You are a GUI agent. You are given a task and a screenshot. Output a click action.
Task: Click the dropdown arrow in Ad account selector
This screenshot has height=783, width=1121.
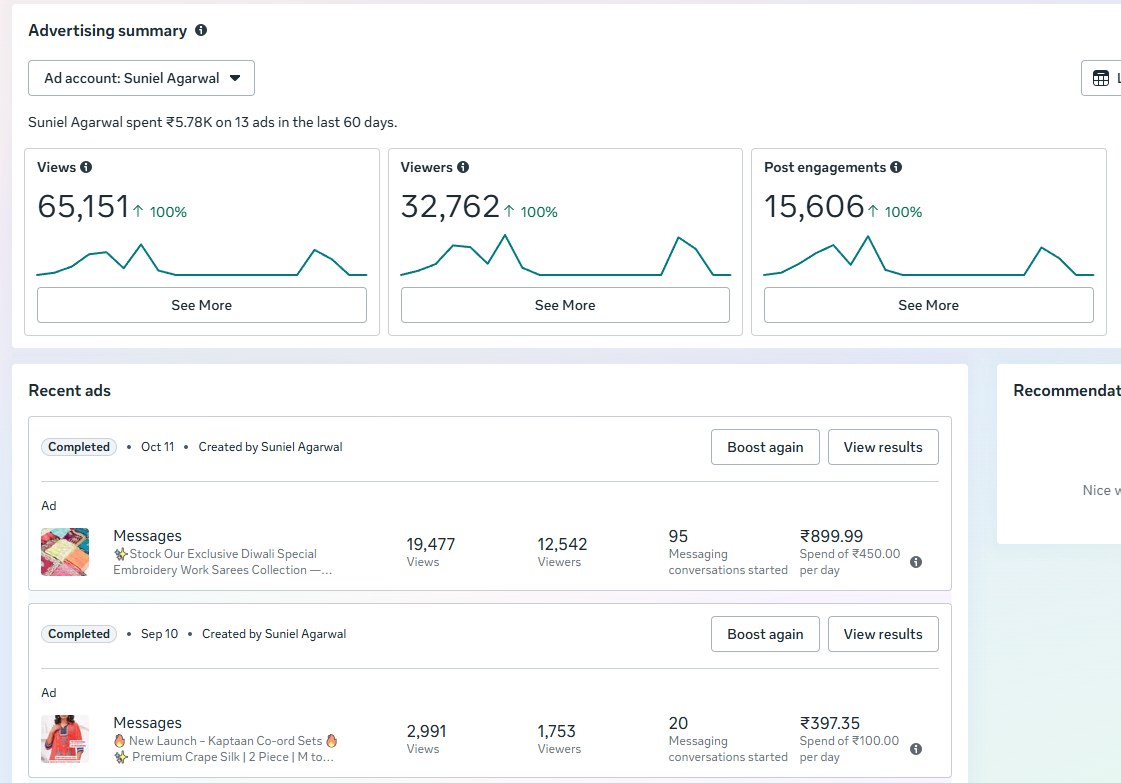pyautogui.click(x=235, y=78)
